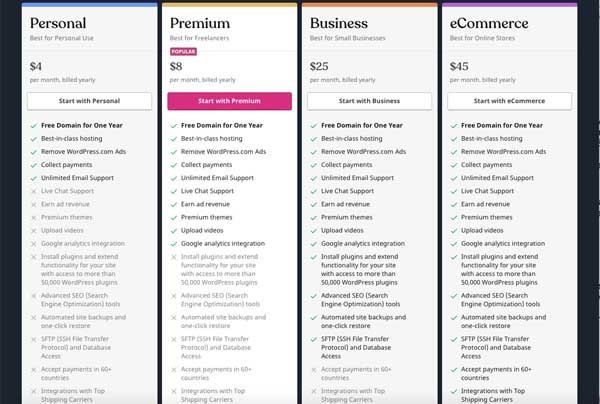Click checkmark beside Business Install plugins feature
600x404 pixels.
(314, 257)
